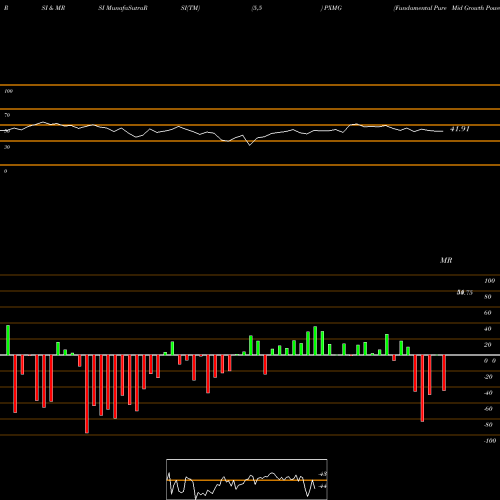Click the "SI(TM)" header text
Viewport: 500px width, 500px height.
190,8
